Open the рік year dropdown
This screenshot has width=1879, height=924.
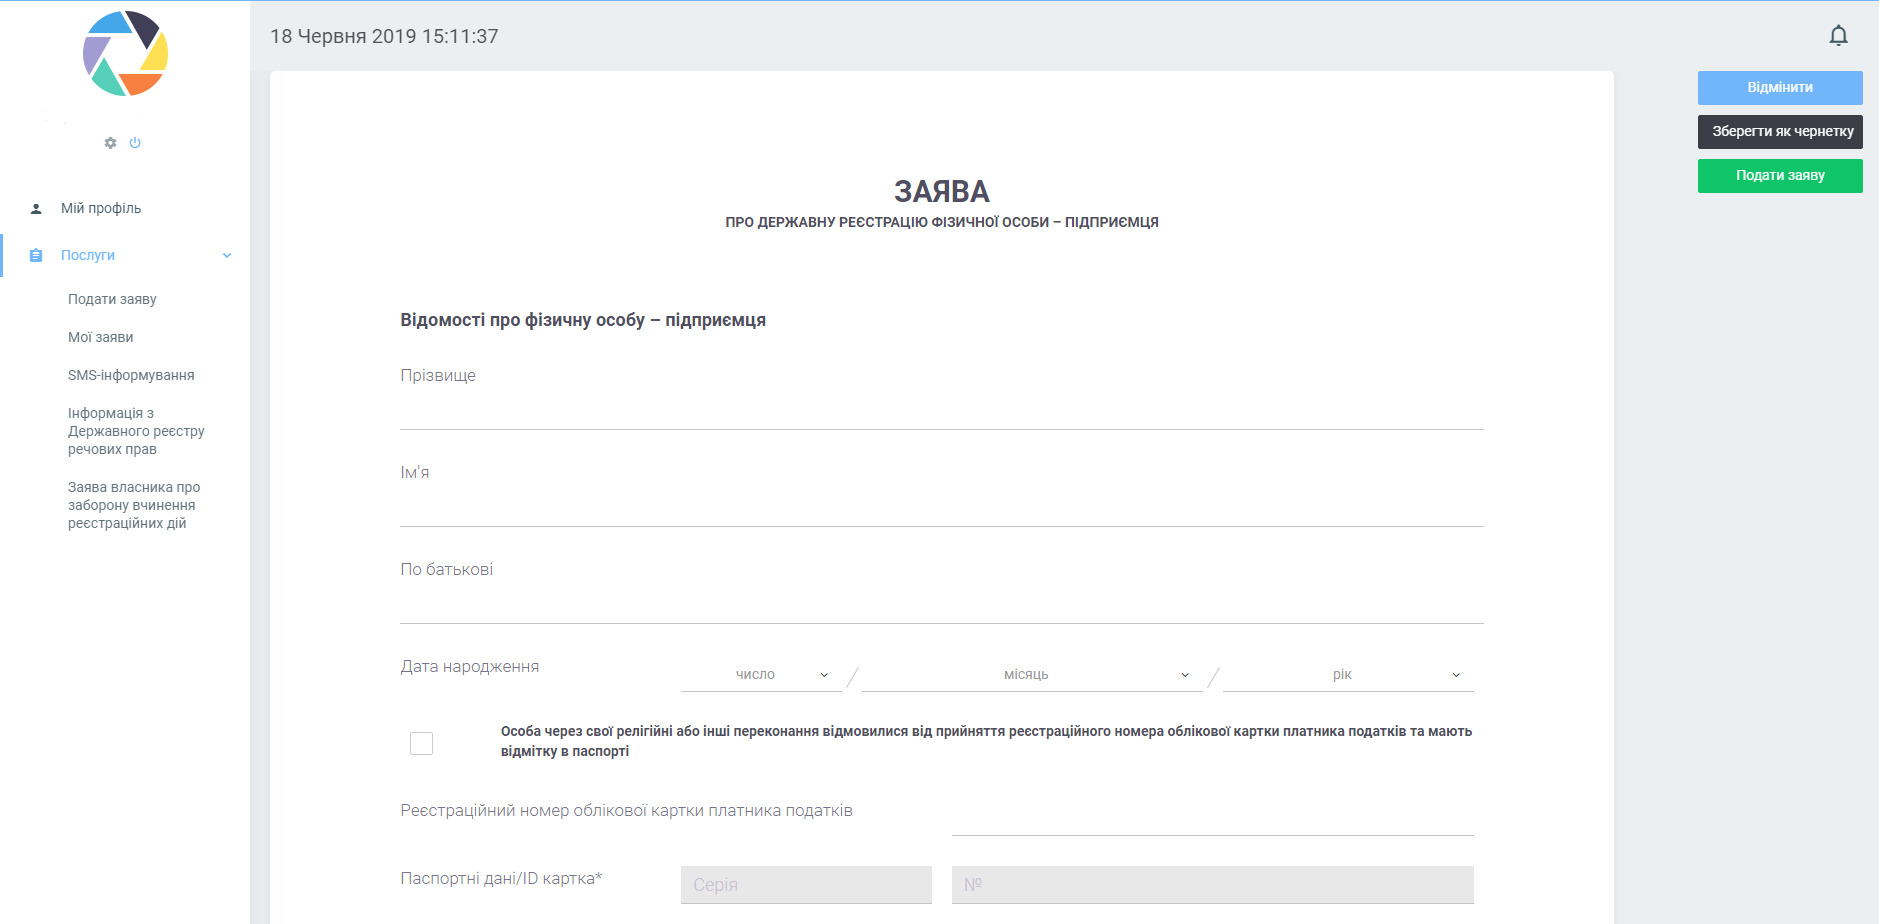coord(1347,675)
